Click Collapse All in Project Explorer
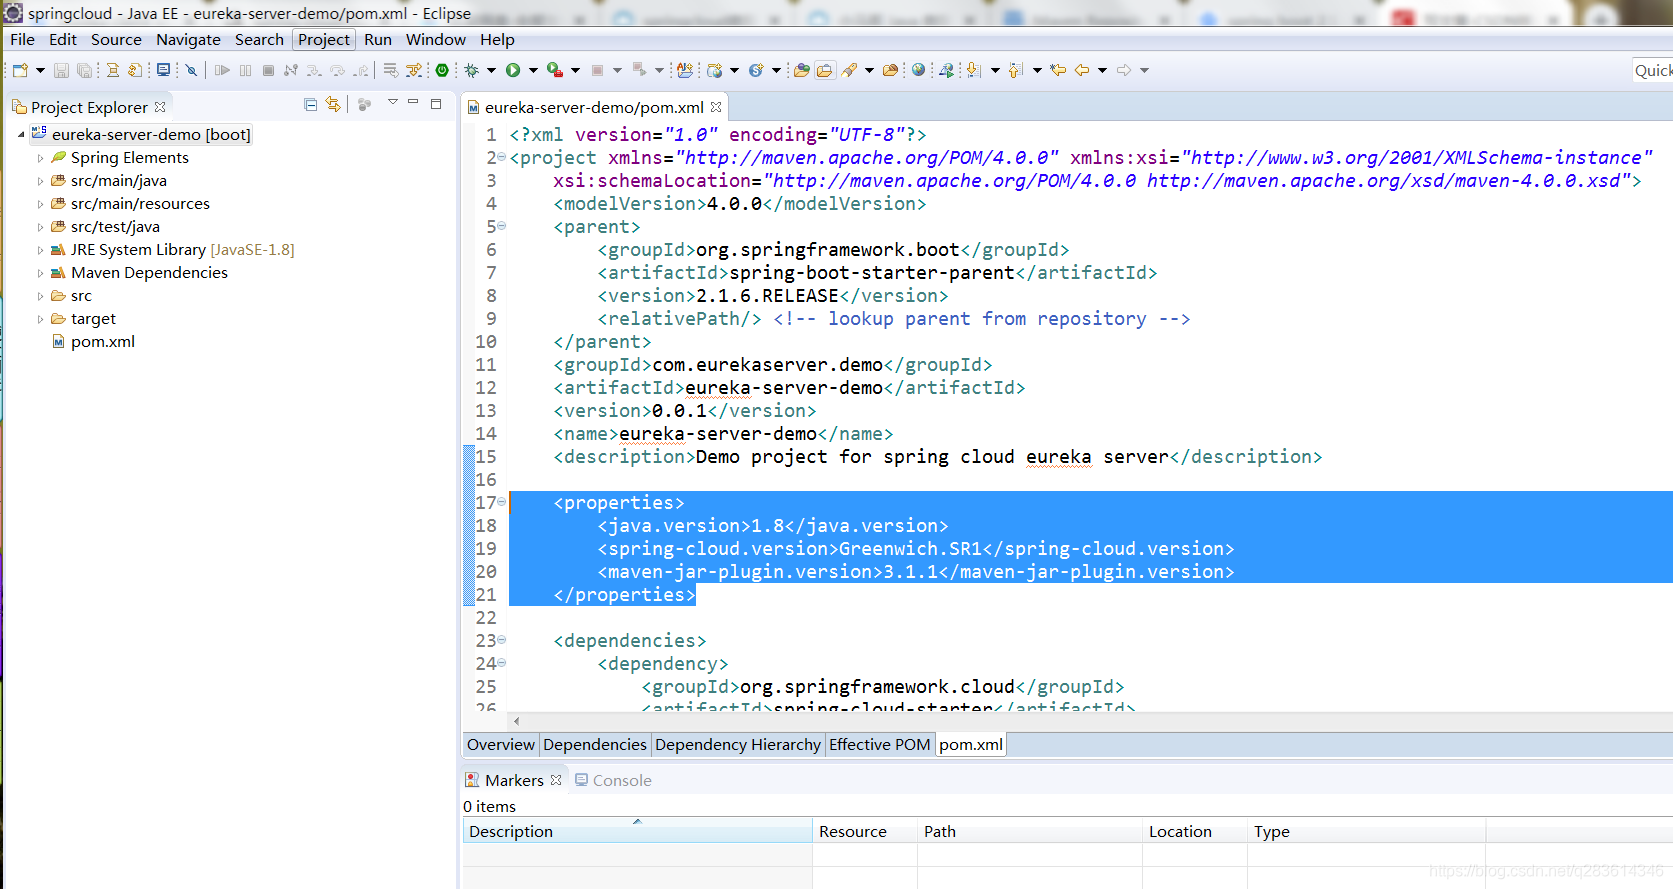 311,104
